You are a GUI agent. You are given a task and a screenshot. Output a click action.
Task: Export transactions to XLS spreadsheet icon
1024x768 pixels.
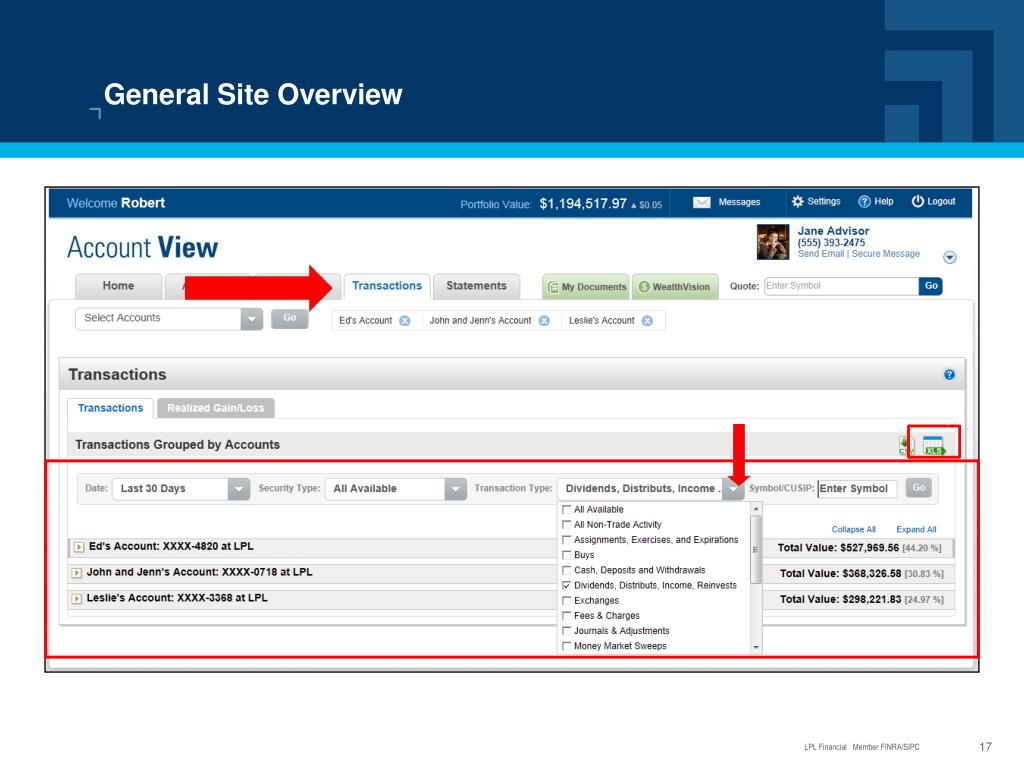[934, 445]
